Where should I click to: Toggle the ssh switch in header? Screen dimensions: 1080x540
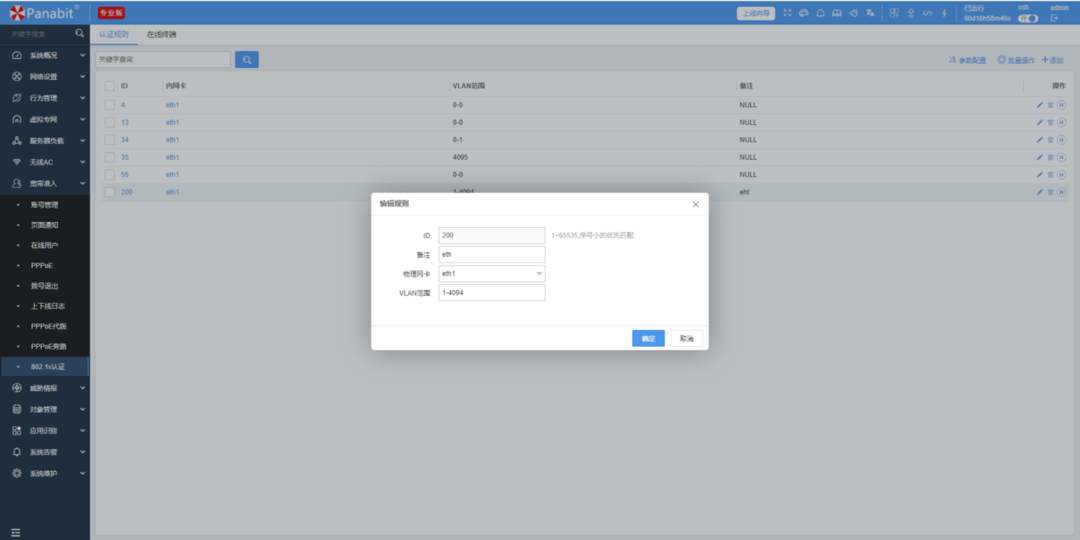coord(1028,19)
